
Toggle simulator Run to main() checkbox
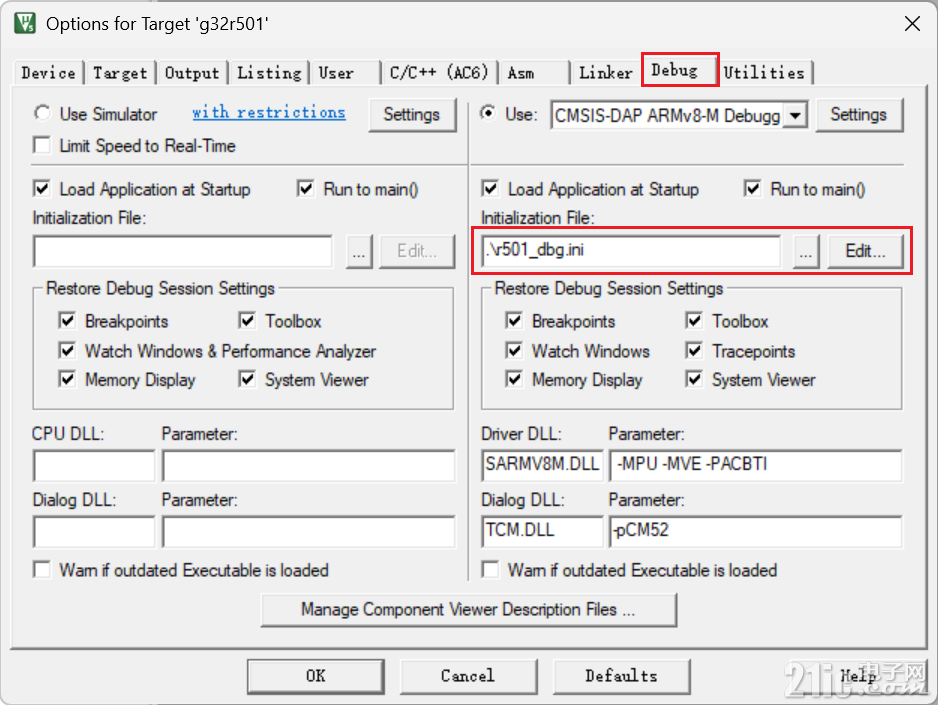tap(306, 189)
